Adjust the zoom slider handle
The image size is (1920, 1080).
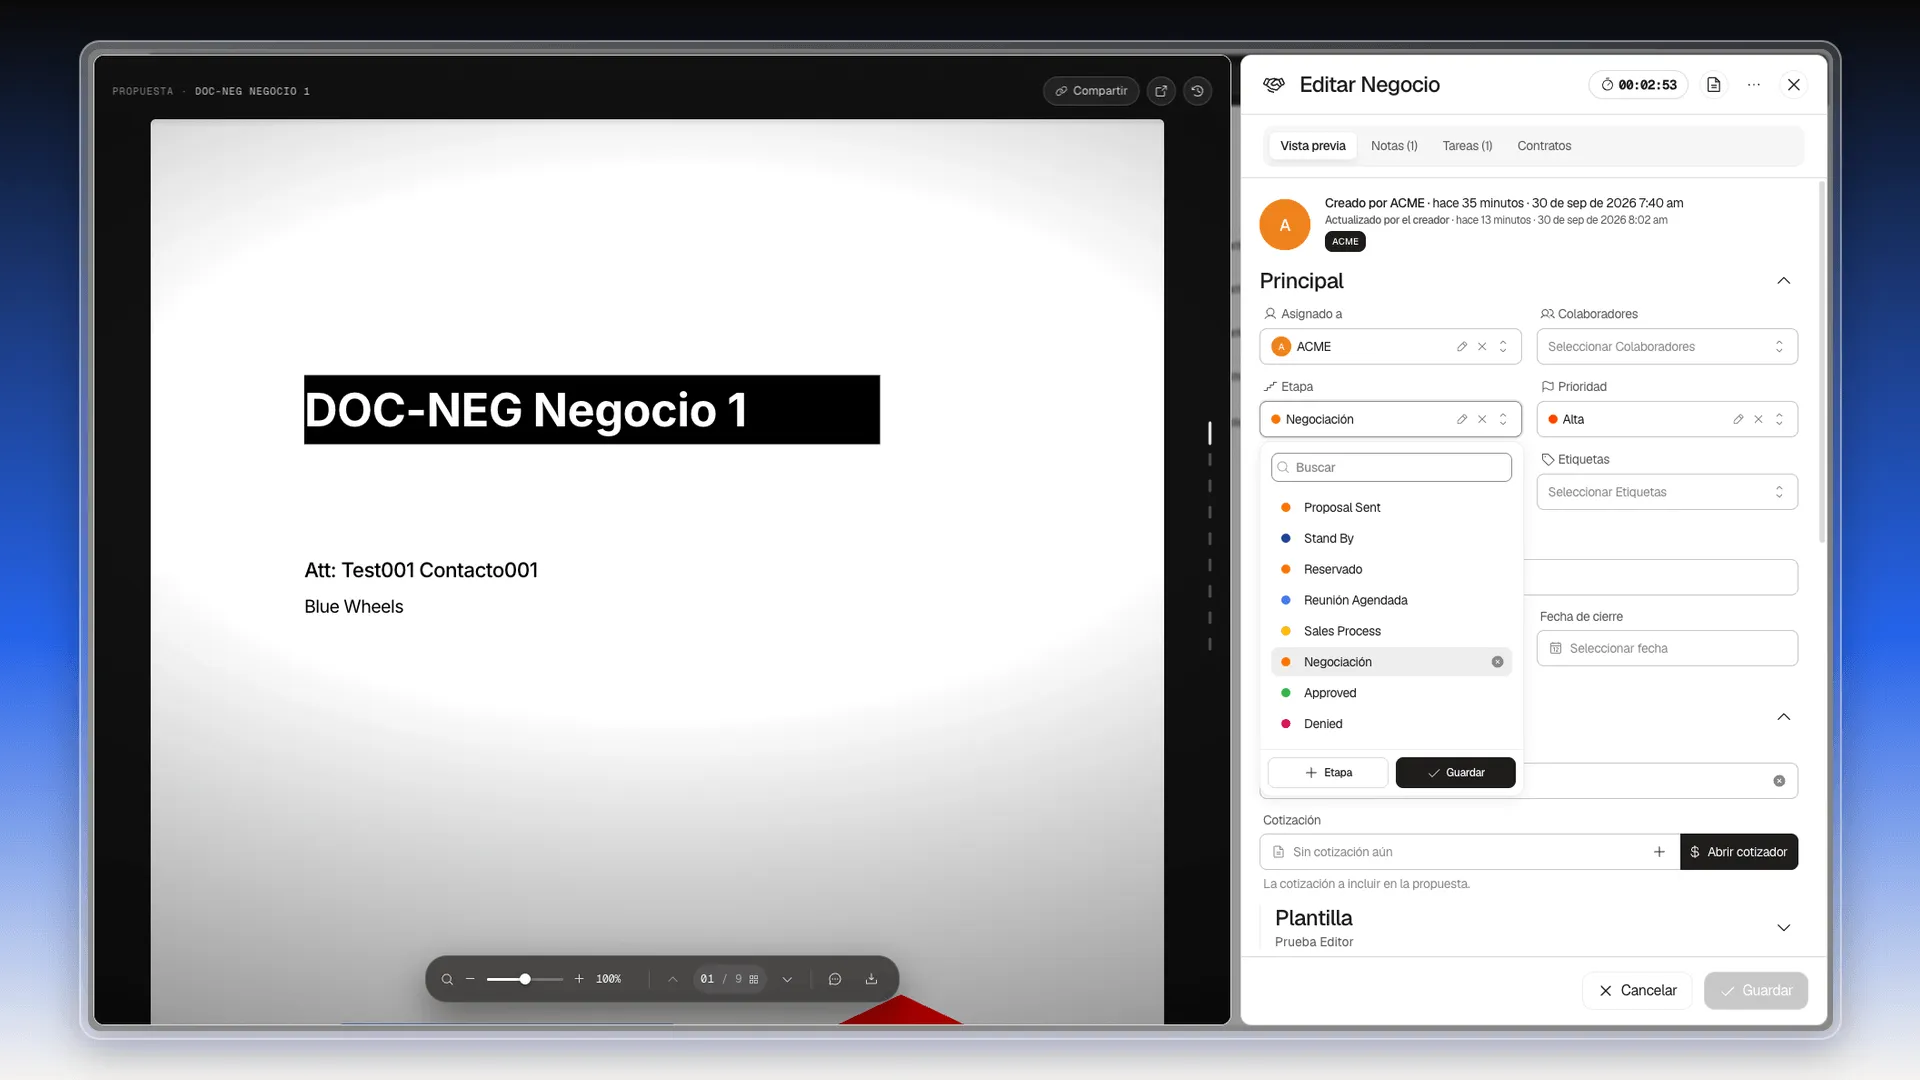525,979
